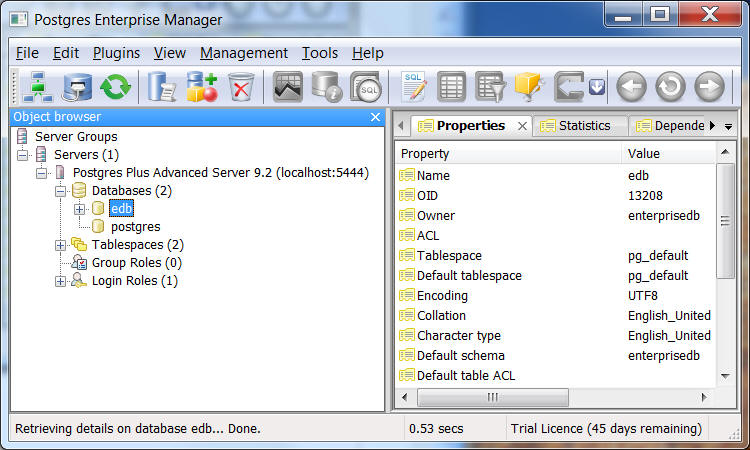Select the Owner property row
The image size is (750, 450).
pyautogui.click(x=555, y=216)
